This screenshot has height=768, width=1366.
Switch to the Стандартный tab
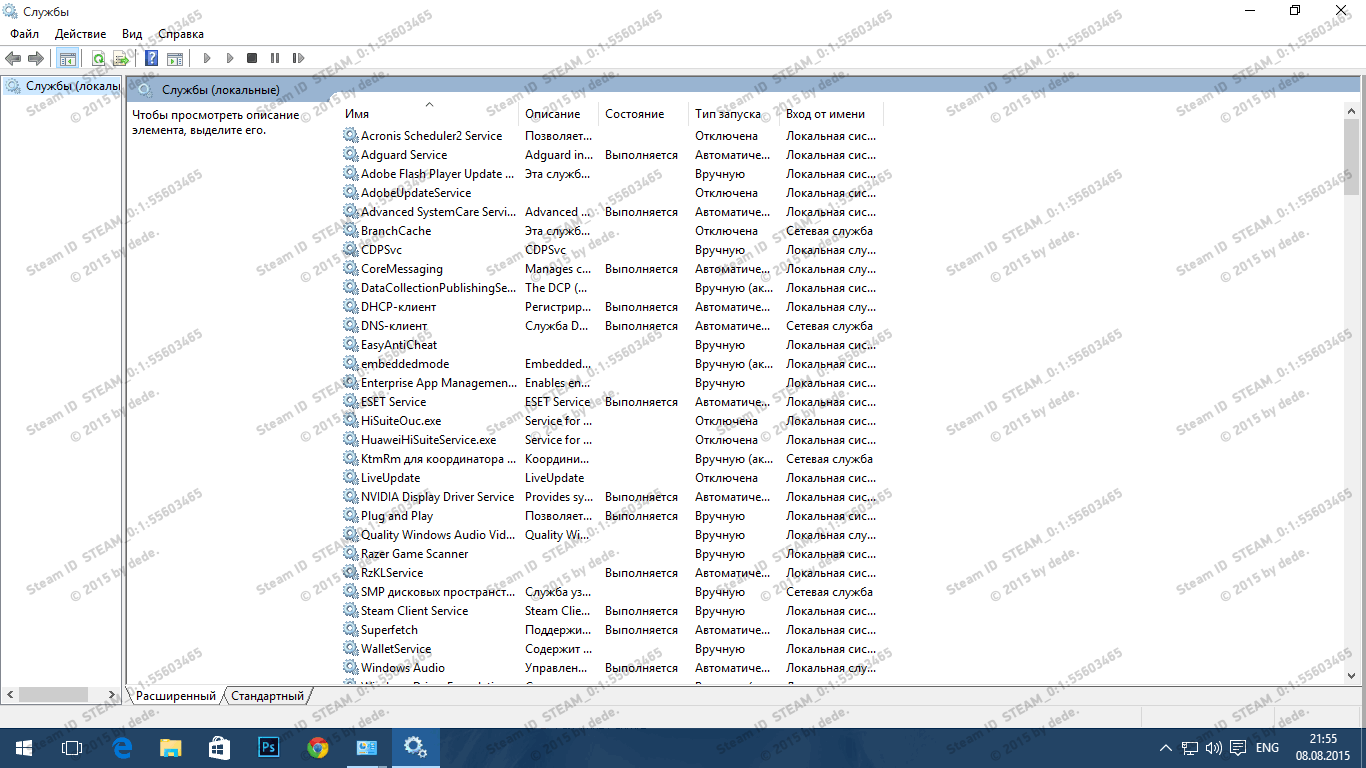point(267,695)
